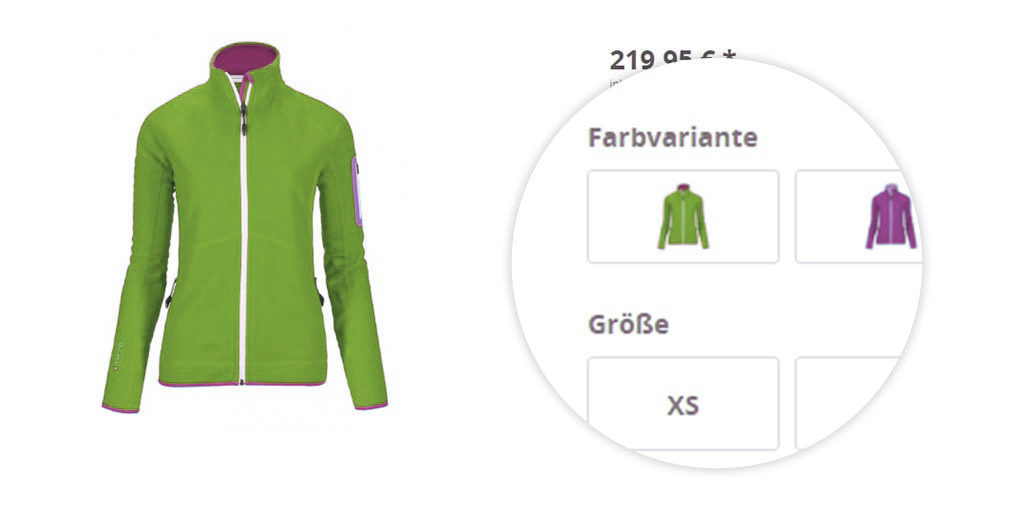
Task: Click the pink hem trim at the jacket bottom
Action: coord(243,384)
